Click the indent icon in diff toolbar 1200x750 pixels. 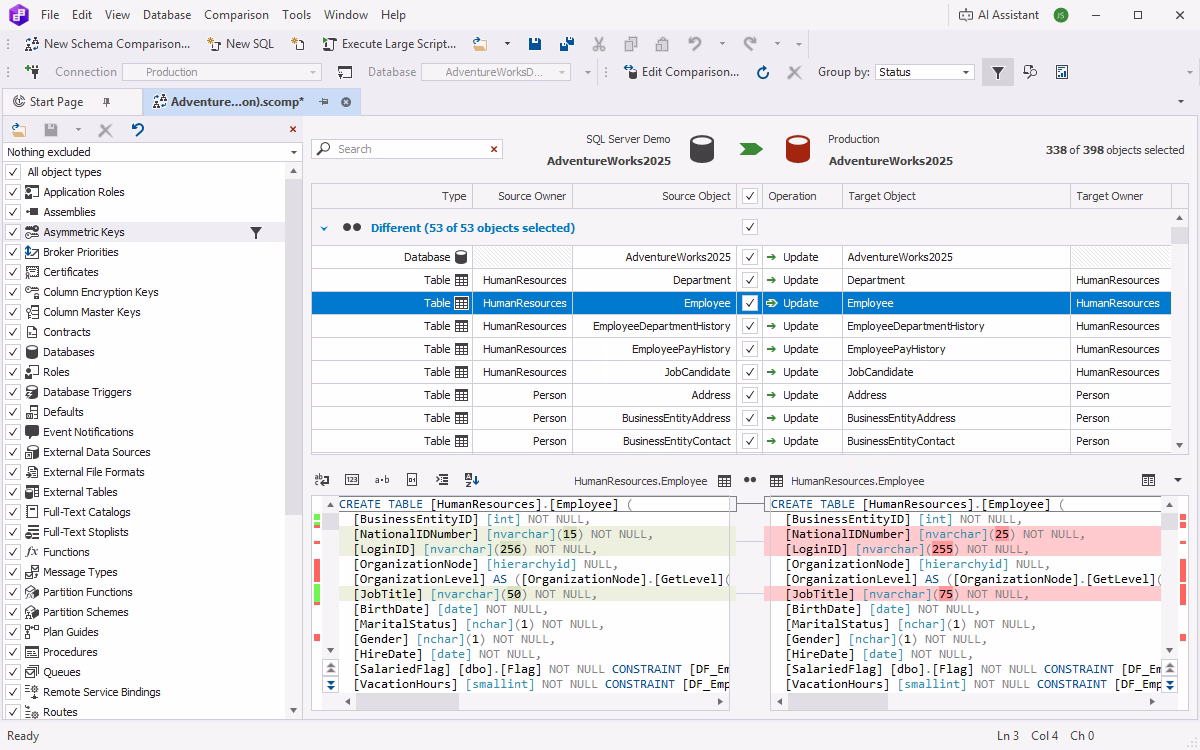pyautogui.click(x=442, y=480)
